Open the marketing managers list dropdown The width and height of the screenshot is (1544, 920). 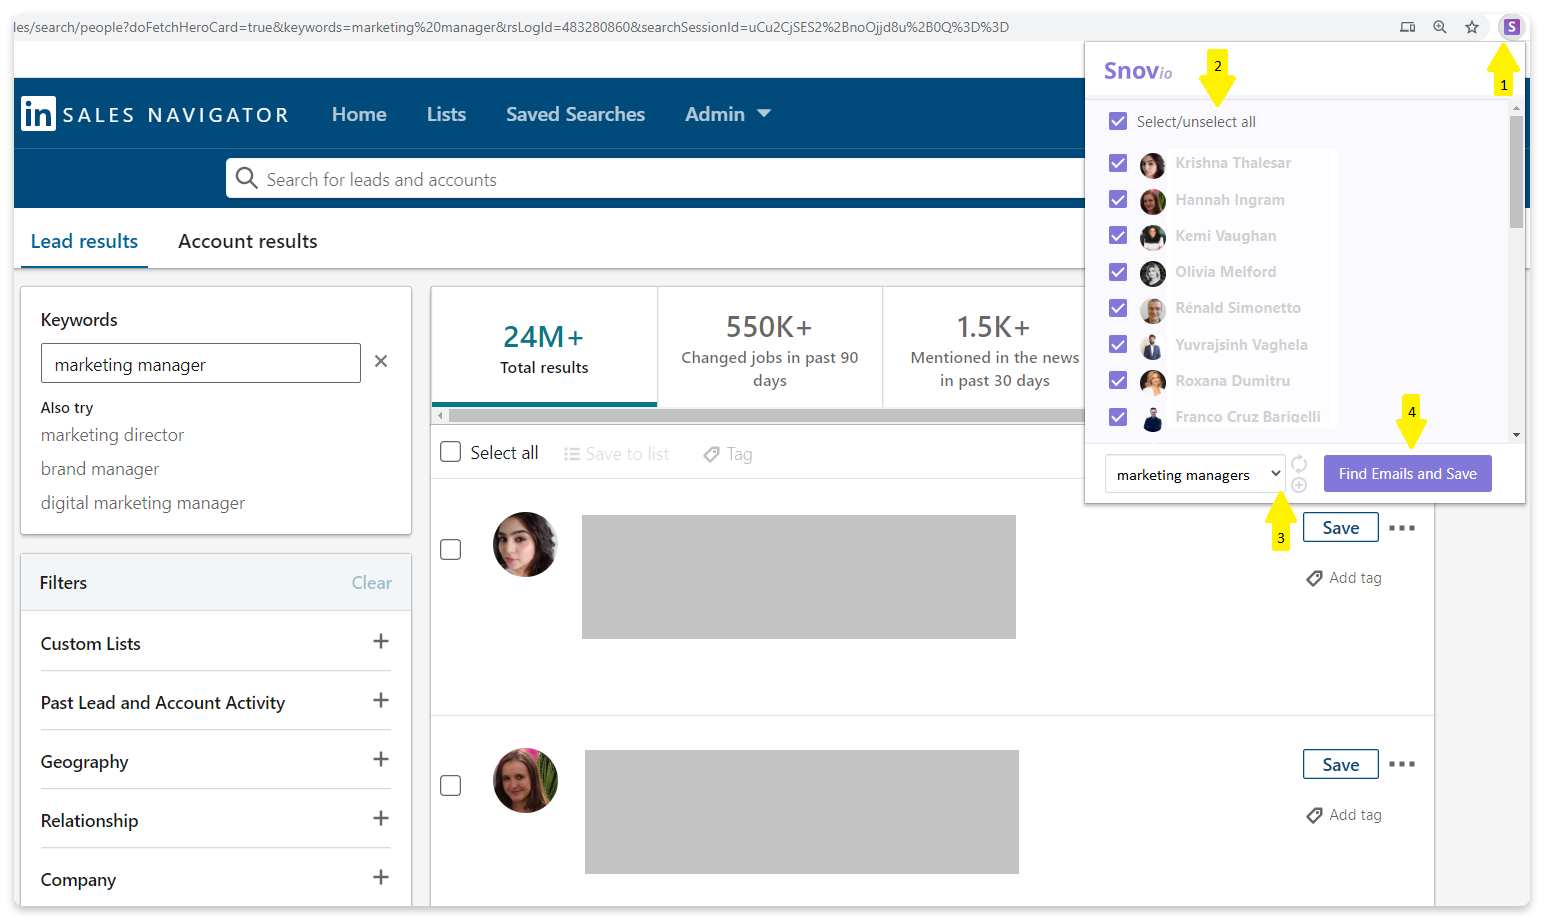point(1195,474)
